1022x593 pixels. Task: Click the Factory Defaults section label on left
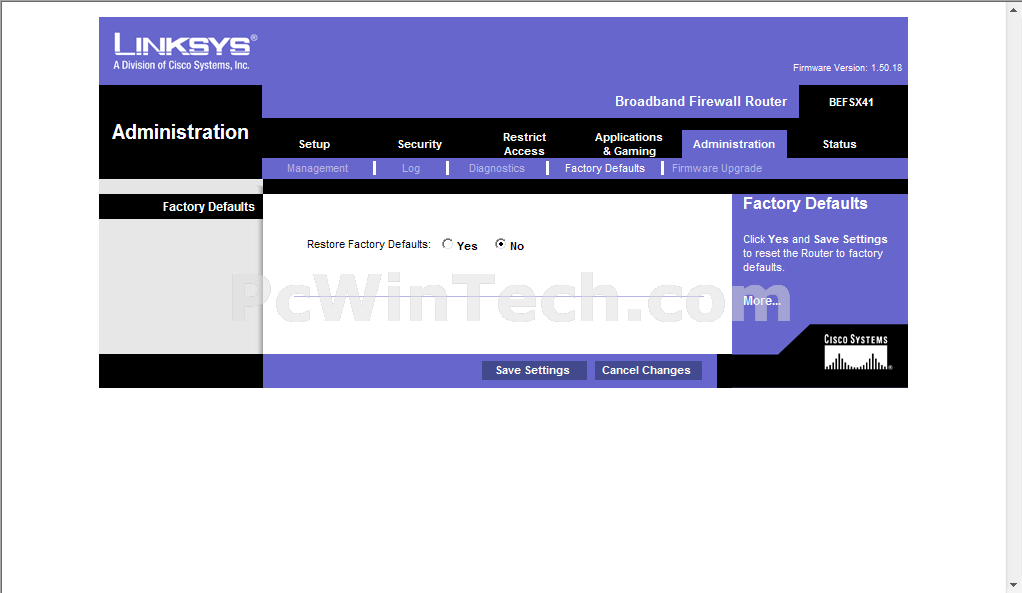click(x=209, y=207)
